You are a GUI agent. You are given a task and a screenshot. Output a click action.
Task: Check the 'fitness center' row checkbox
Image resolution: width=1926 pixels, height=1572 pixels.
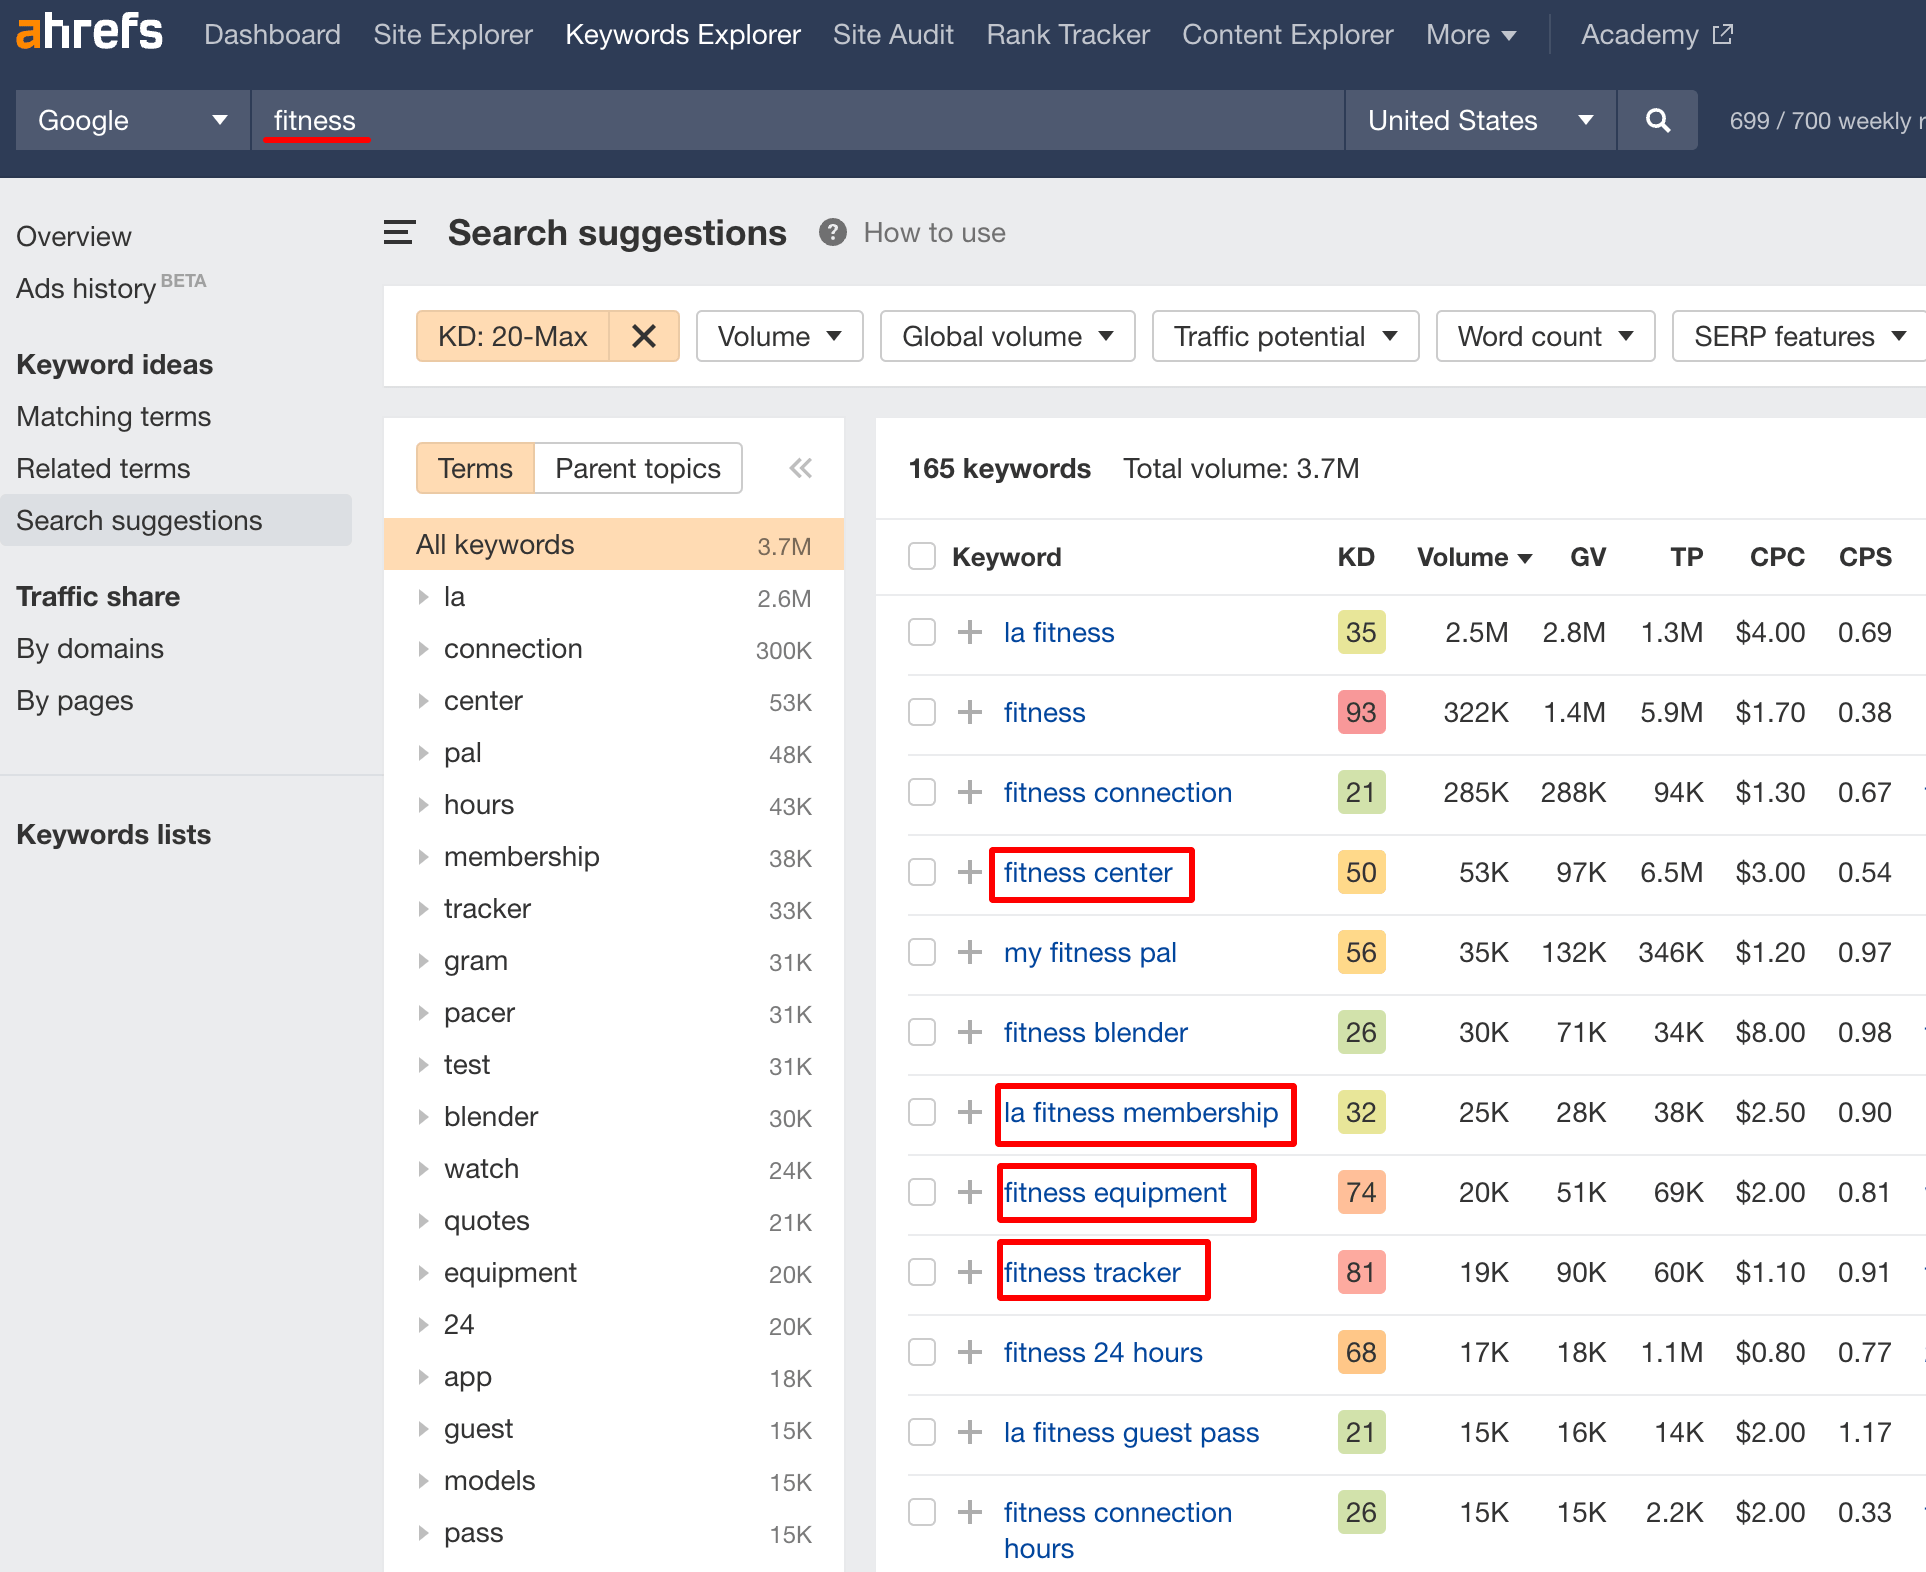pyautogui.click(x=922, y=872)
